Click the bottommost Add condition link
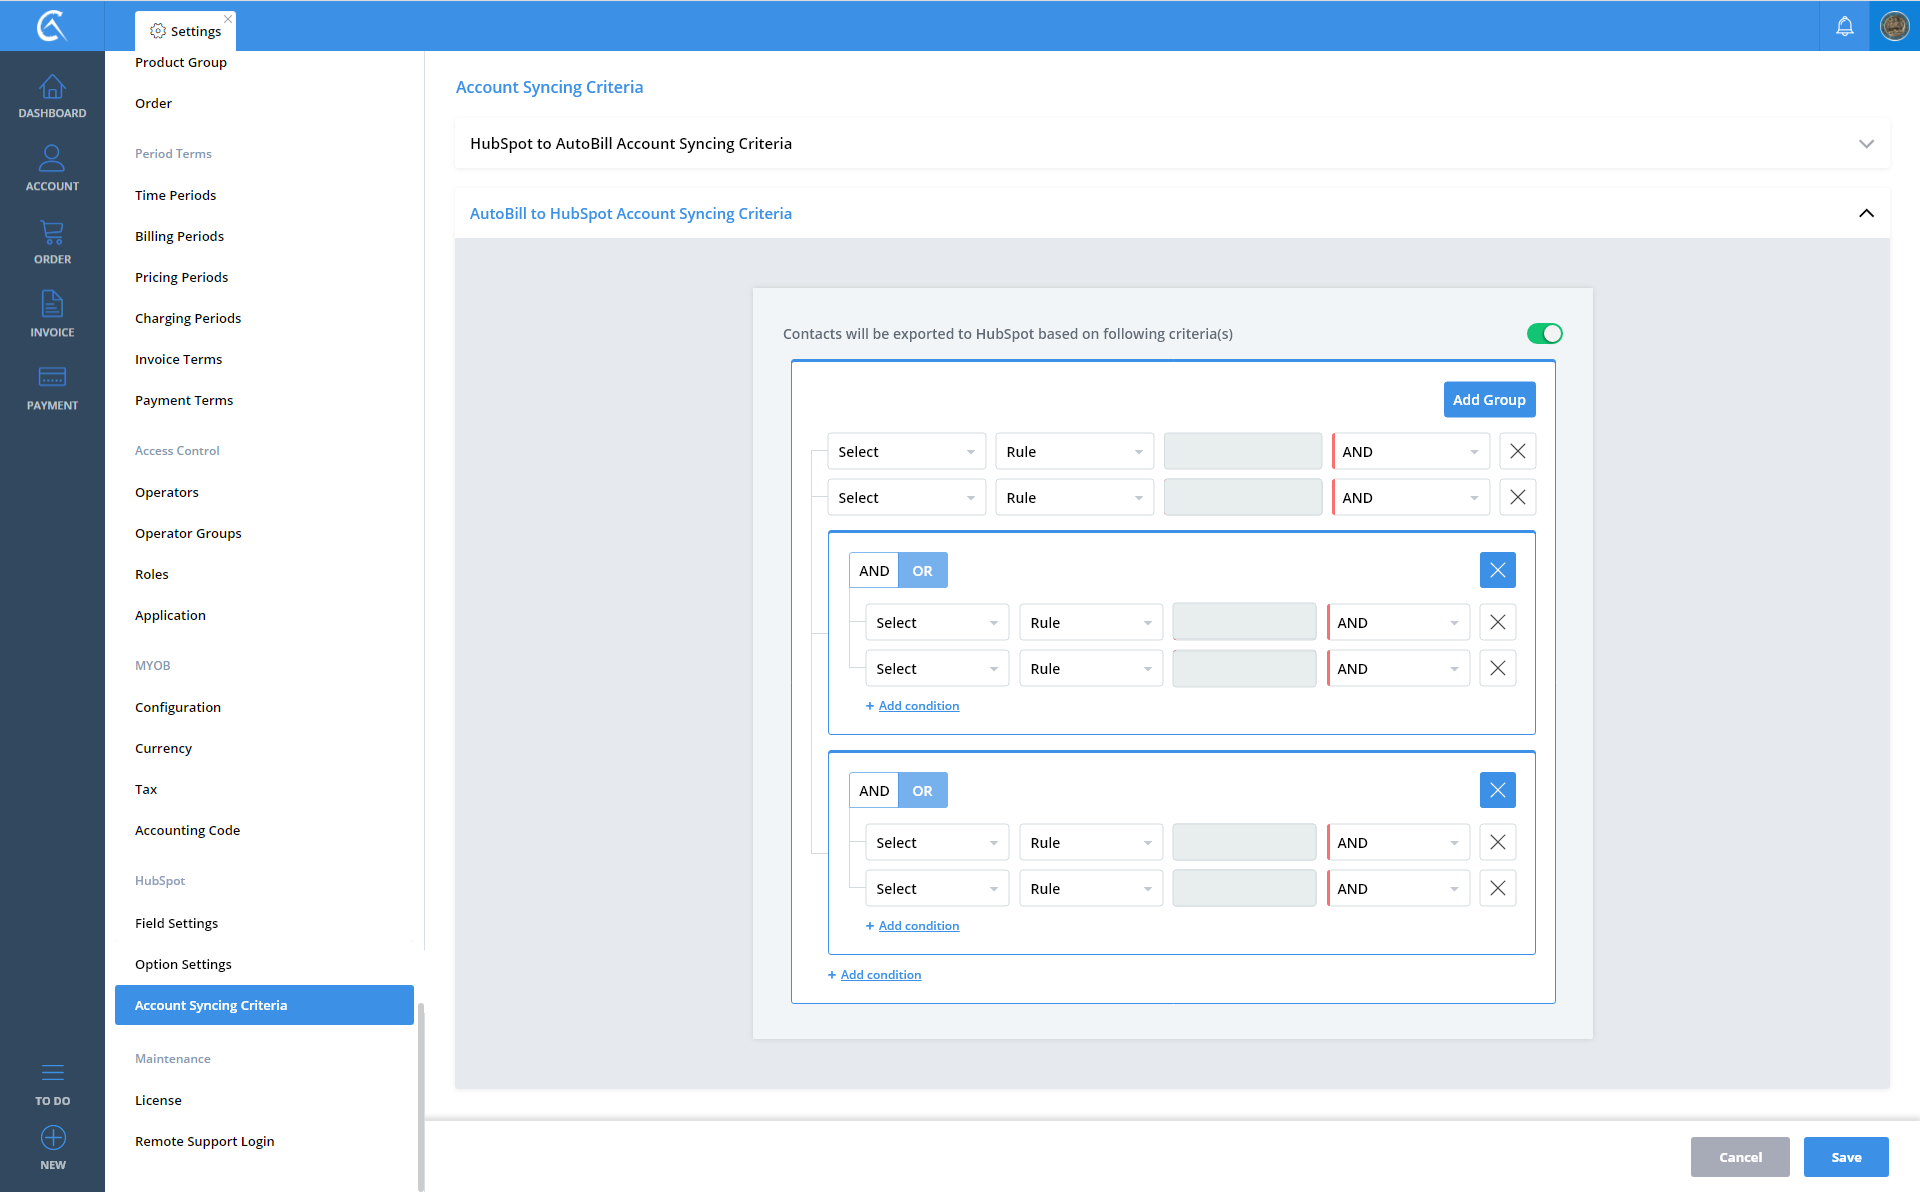This screenshot has height=1192, width=1920. pyautogui.click(x=880, y=975)
